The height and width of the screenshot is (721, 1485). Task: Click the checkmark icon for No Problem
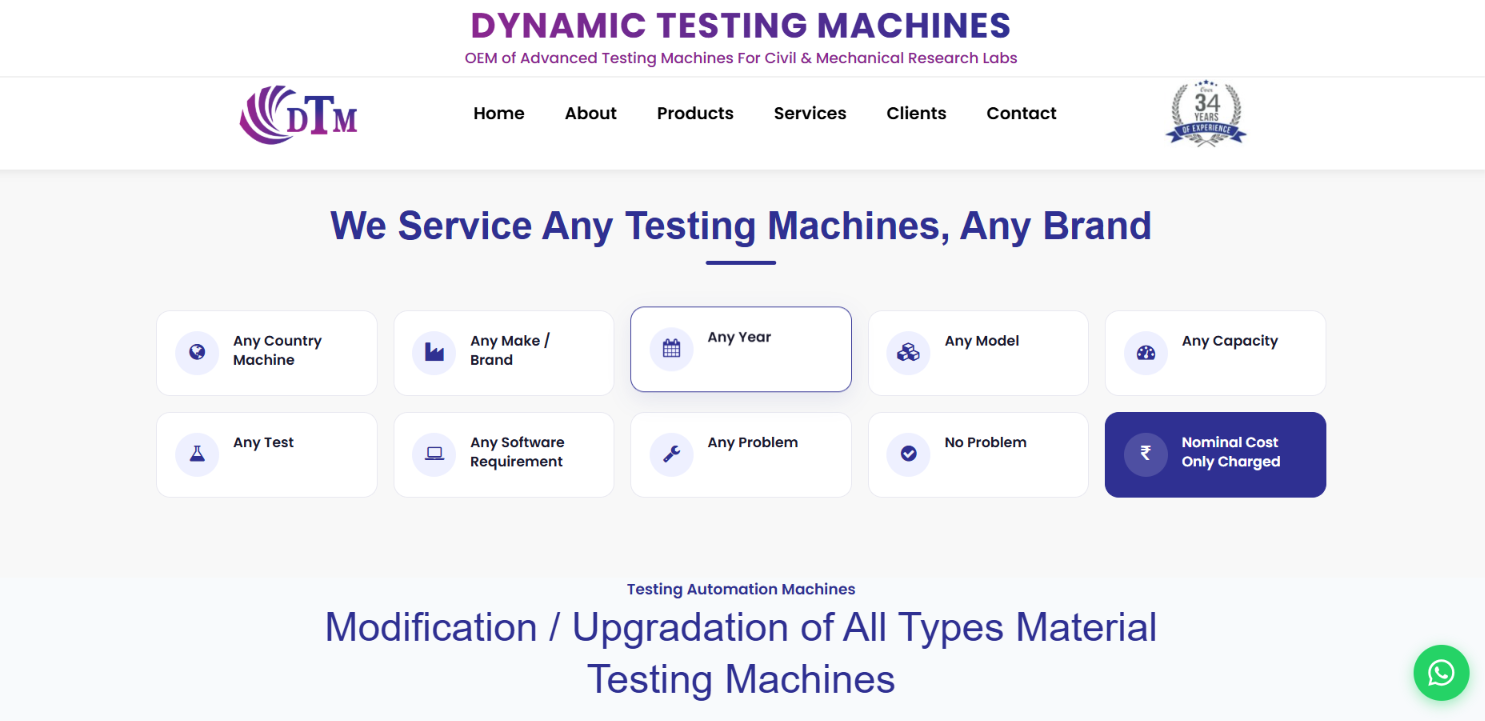coord(908,454)
